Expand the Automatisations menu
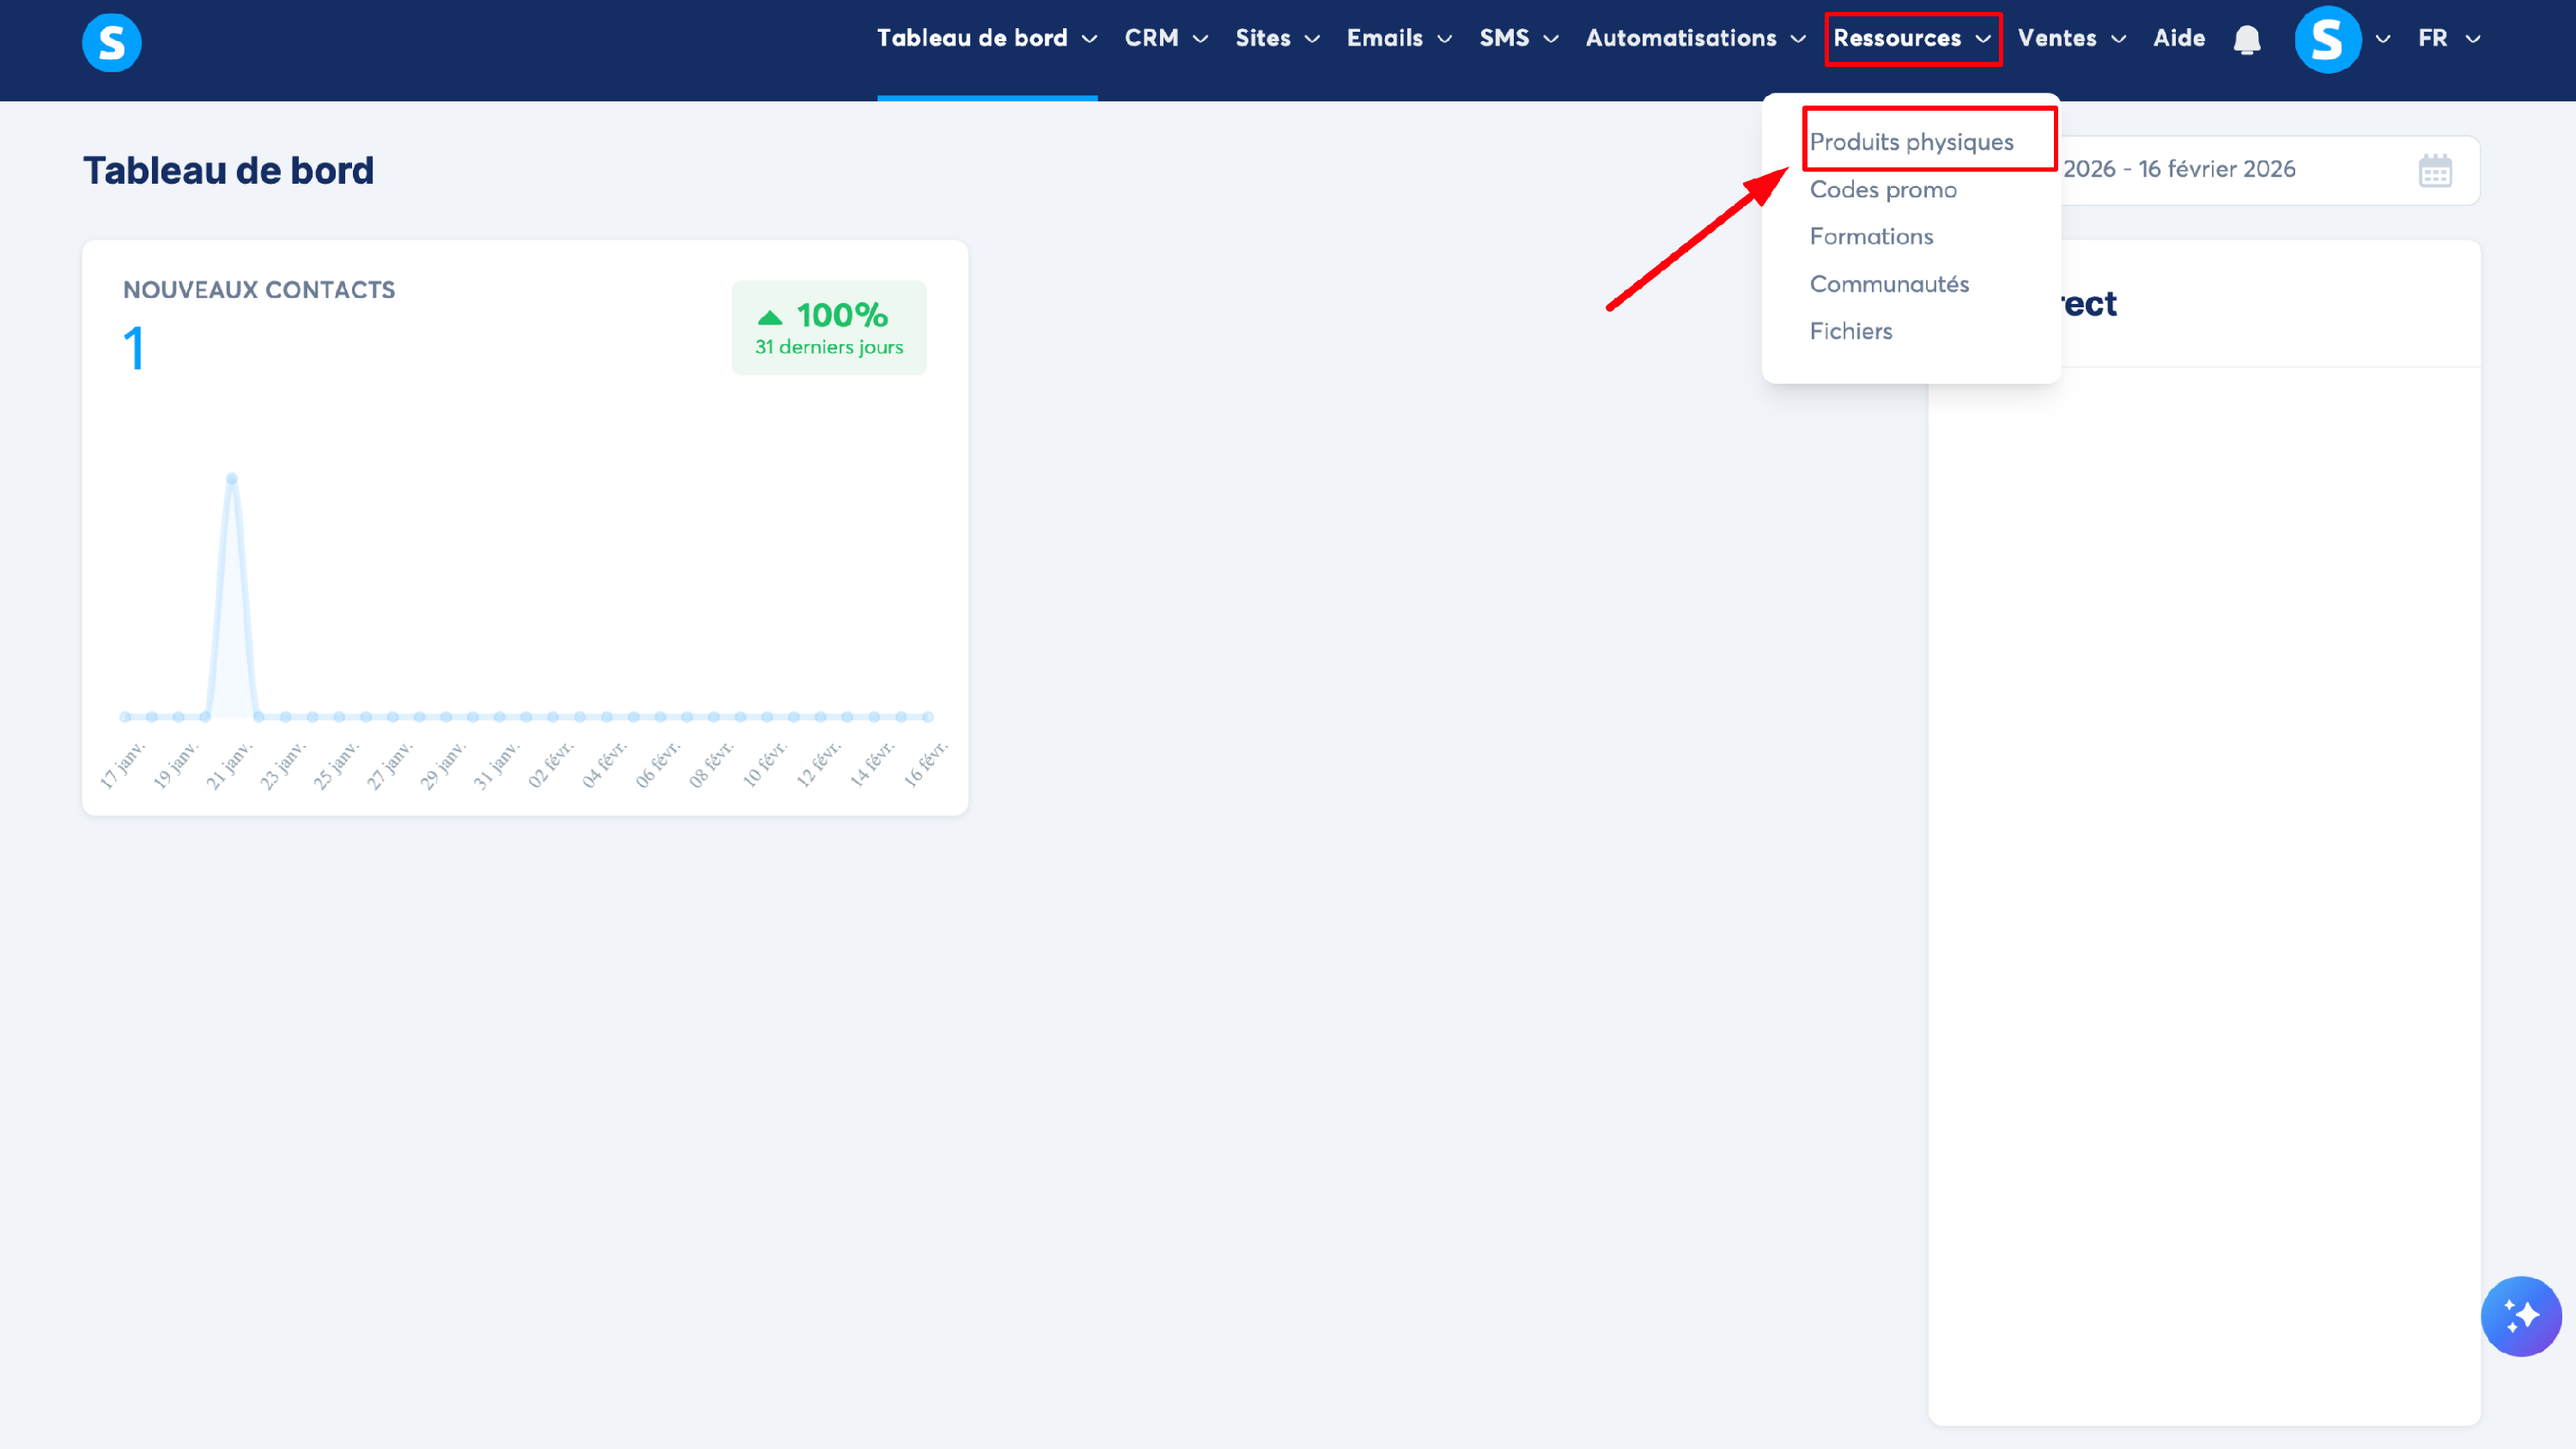Image resolution: width=2576 pixels, height=1449 pixels. click(x=1694, y=38)
